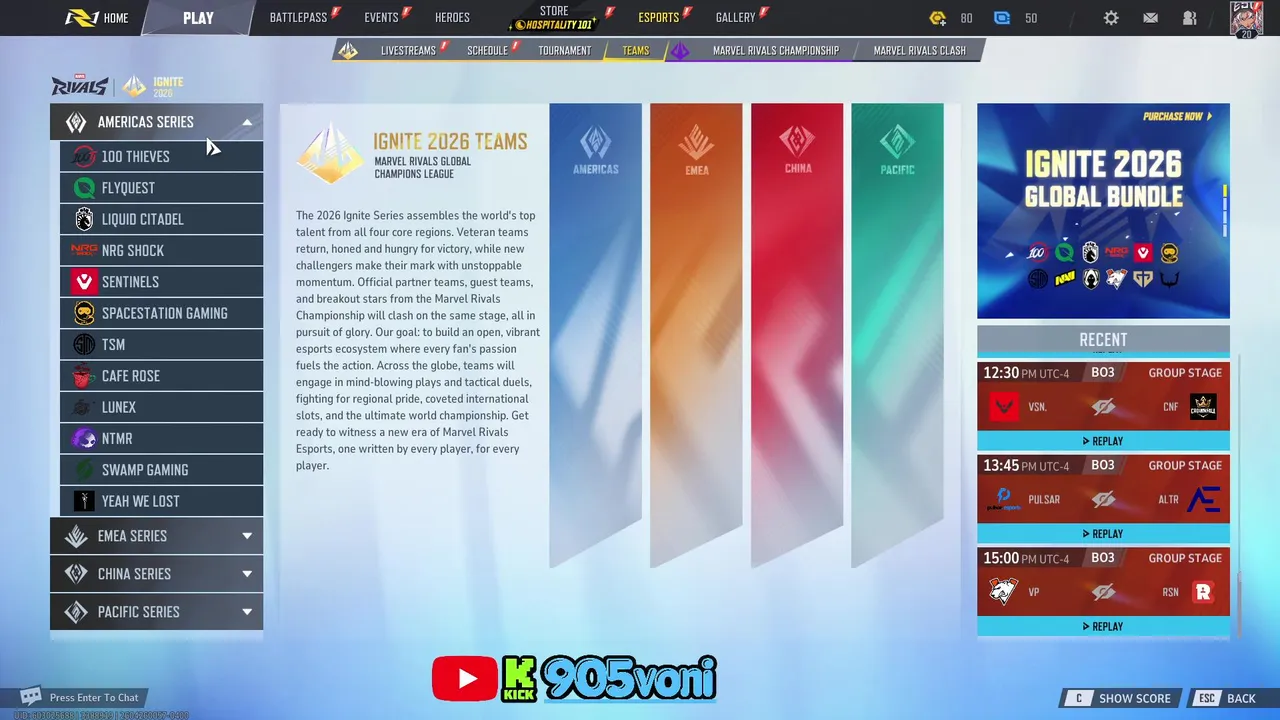This screenshot has height=720, width=1280.
Task: Click the Press Enter To Chat field
Action: (x=94, y=697)
